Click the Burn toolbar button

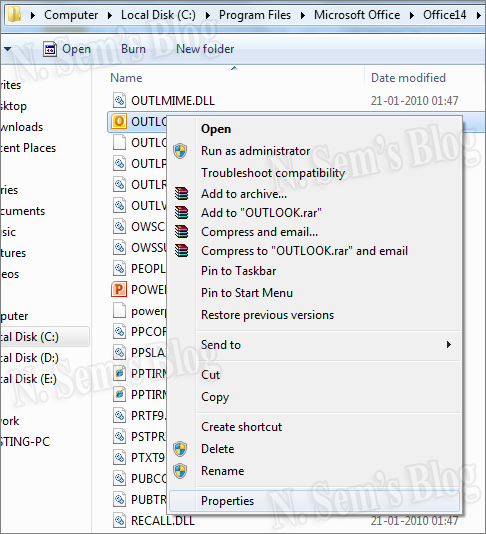(134, 49)
